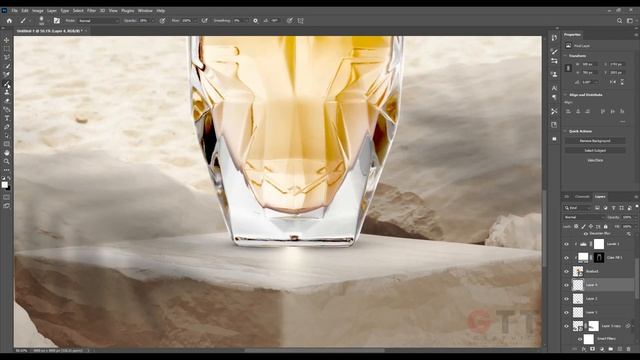Click the rotation angle input field

(x=589, y=82)
